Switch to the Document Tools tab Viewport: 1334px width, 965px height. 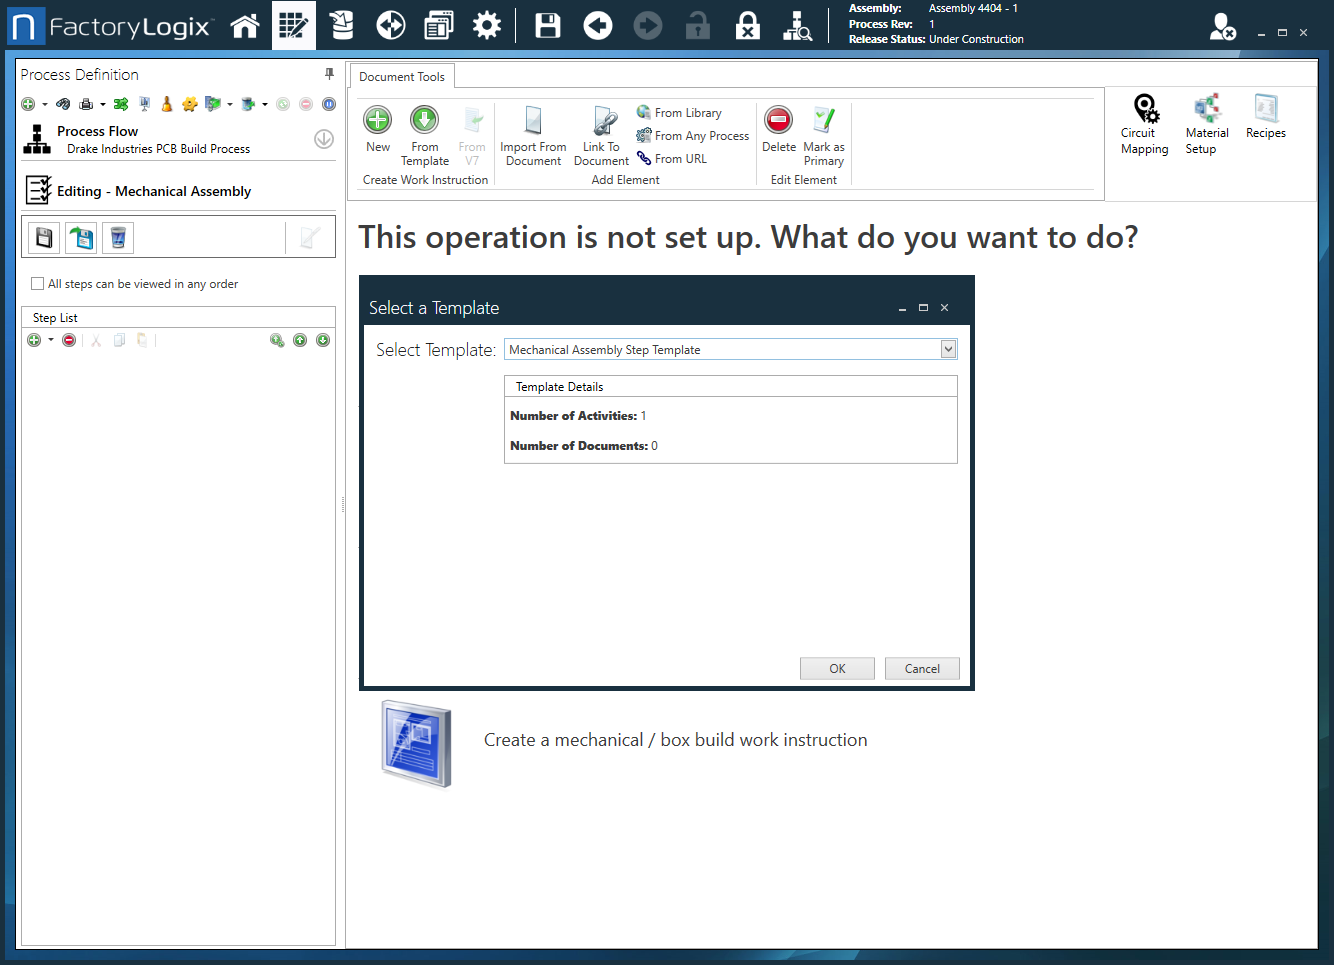tap(401, 75)
